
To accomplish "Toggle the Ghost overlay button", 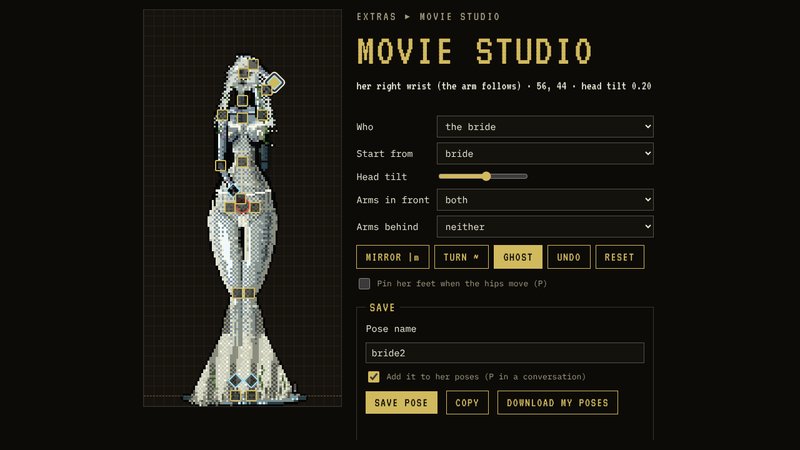I will pos(518,257).
